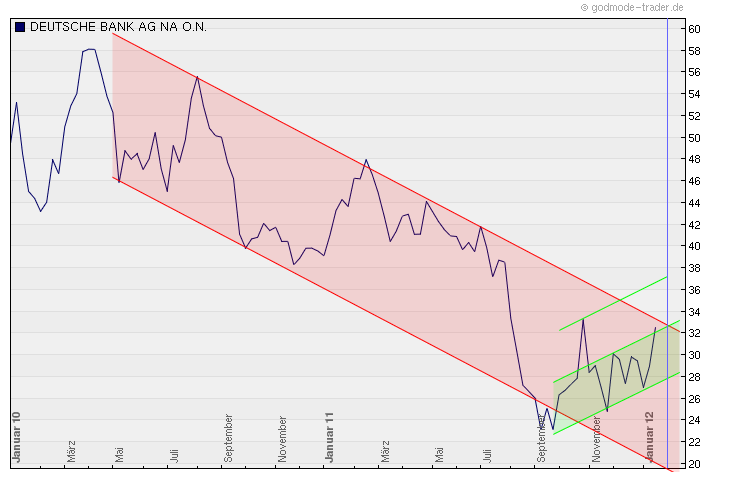
Task: Click the 'Mai' label after Januar 10
Action: pyautogui.click(x=119, y=455)
